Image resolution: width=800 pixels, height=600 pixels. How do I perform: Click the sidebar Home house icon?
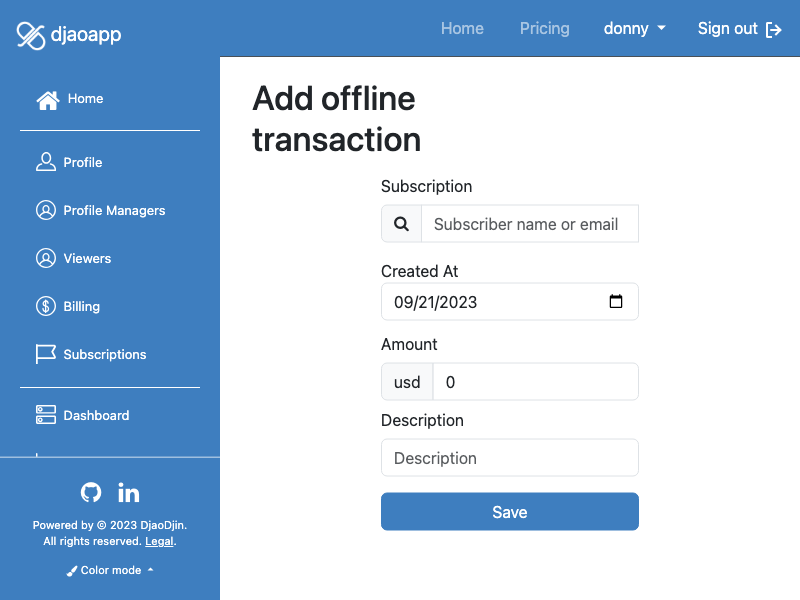(47, 100)
